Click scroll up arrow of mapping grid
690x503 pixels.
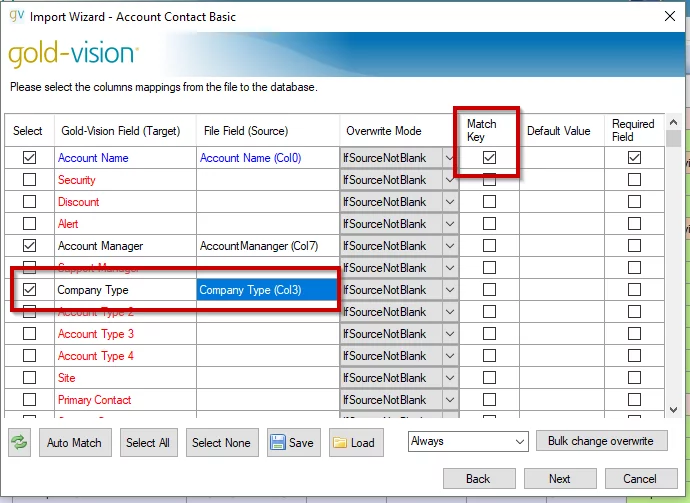[x=673, y=122]
